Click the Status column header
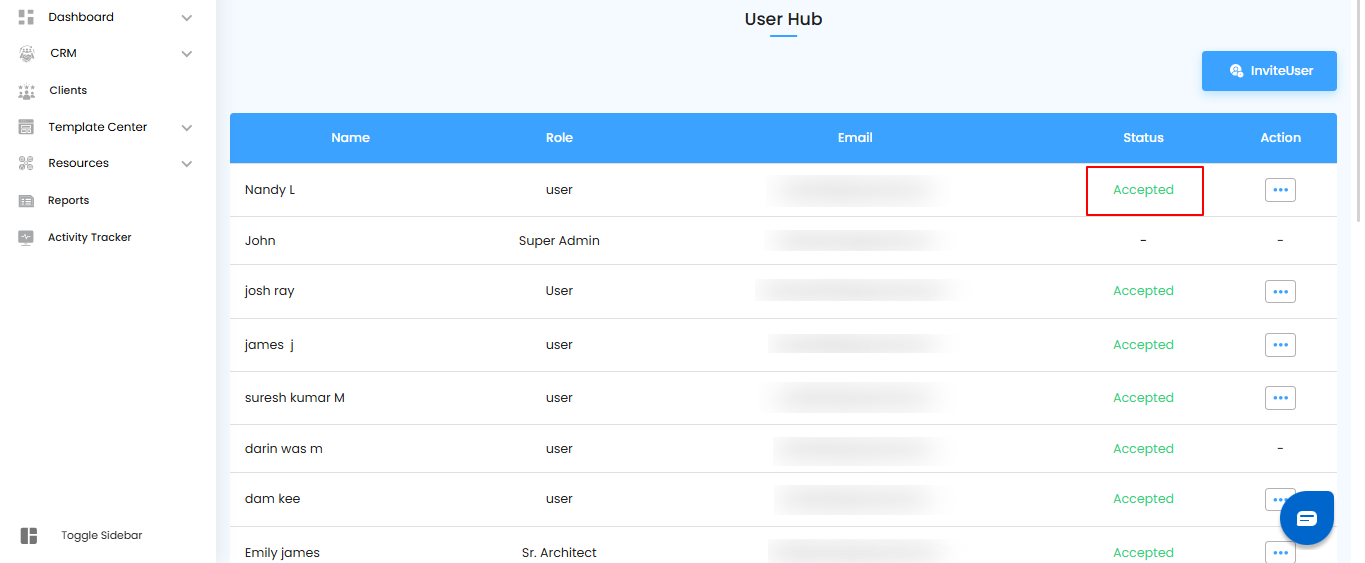1365x563 pixels. click(x=1143, y=138)
